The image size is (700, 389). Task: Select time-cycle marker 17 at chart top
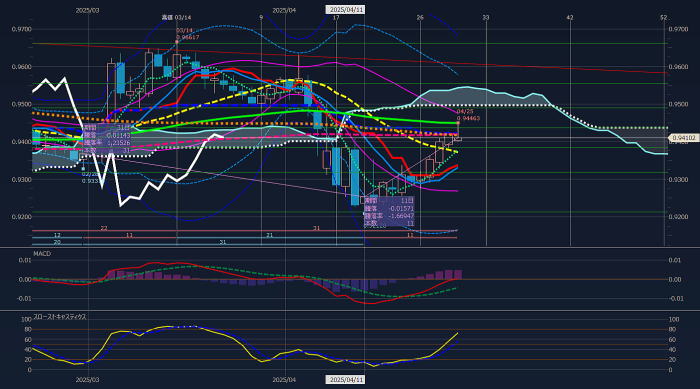tap(336, 17)
